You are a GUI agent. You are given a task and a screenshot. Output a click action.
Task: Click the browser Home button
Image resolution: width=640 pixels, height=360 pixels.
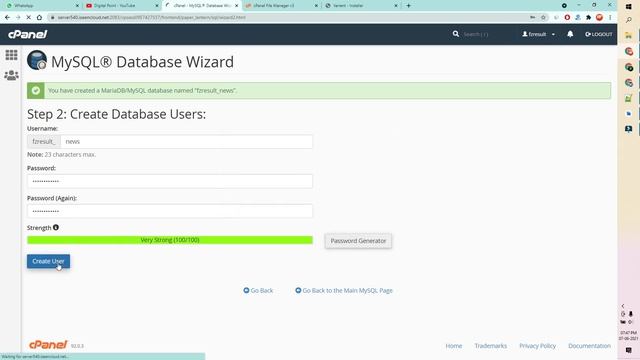click(39, 17)
